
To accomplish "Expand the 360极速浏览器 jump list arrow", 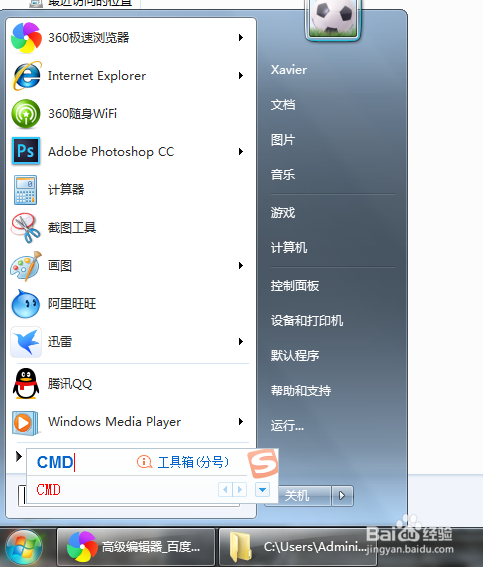I will pos(241,38).
